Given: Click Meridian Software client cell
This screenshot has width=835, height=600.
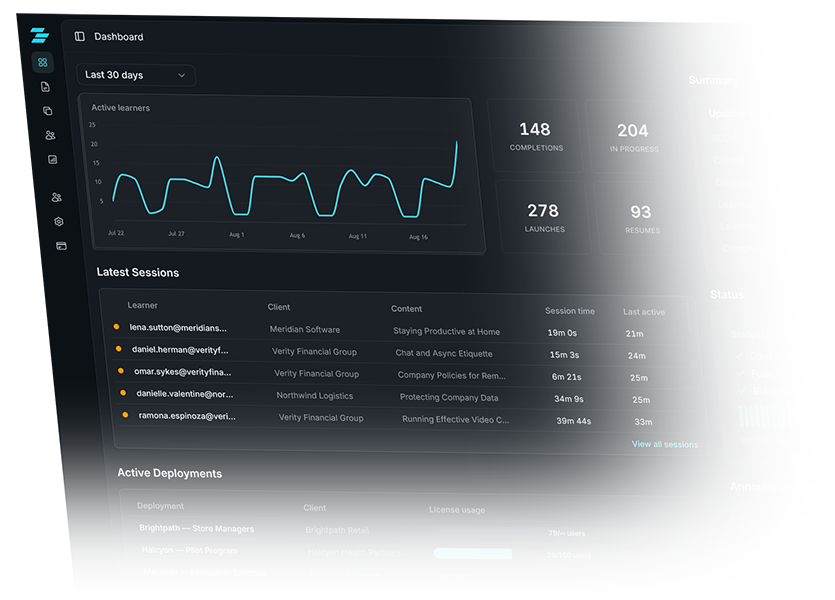Looking at the screenshot, I should pos(305,329).
